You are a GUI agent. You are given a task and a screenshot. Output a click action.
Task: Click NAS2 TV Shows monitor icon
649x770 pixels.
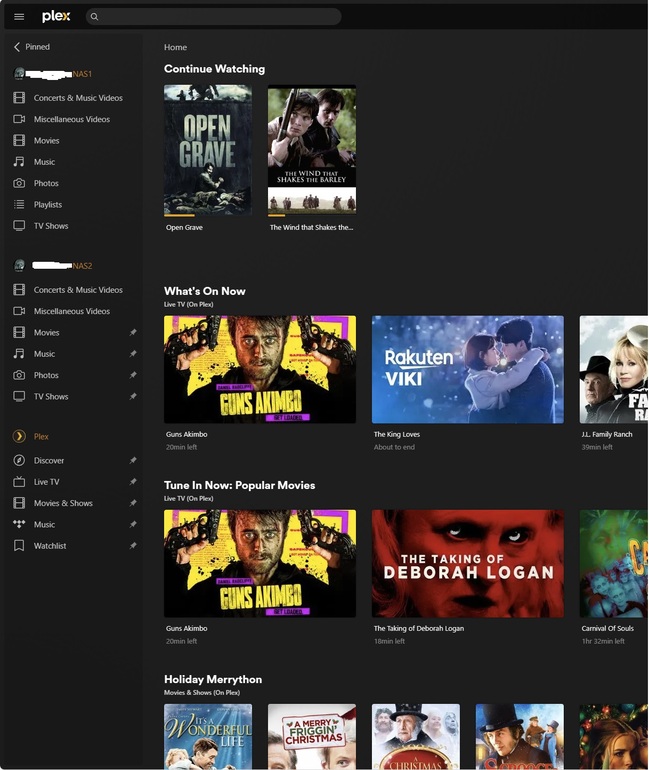point(19,396)
